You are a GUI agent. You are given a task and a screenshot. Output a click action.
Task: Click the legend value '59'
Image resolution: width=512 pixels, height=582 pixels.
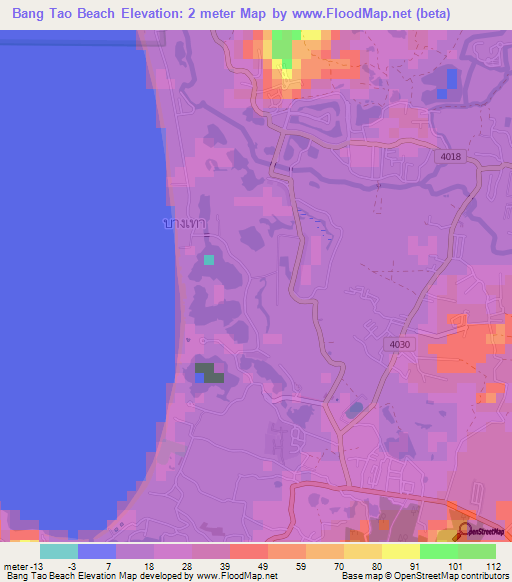301,567
